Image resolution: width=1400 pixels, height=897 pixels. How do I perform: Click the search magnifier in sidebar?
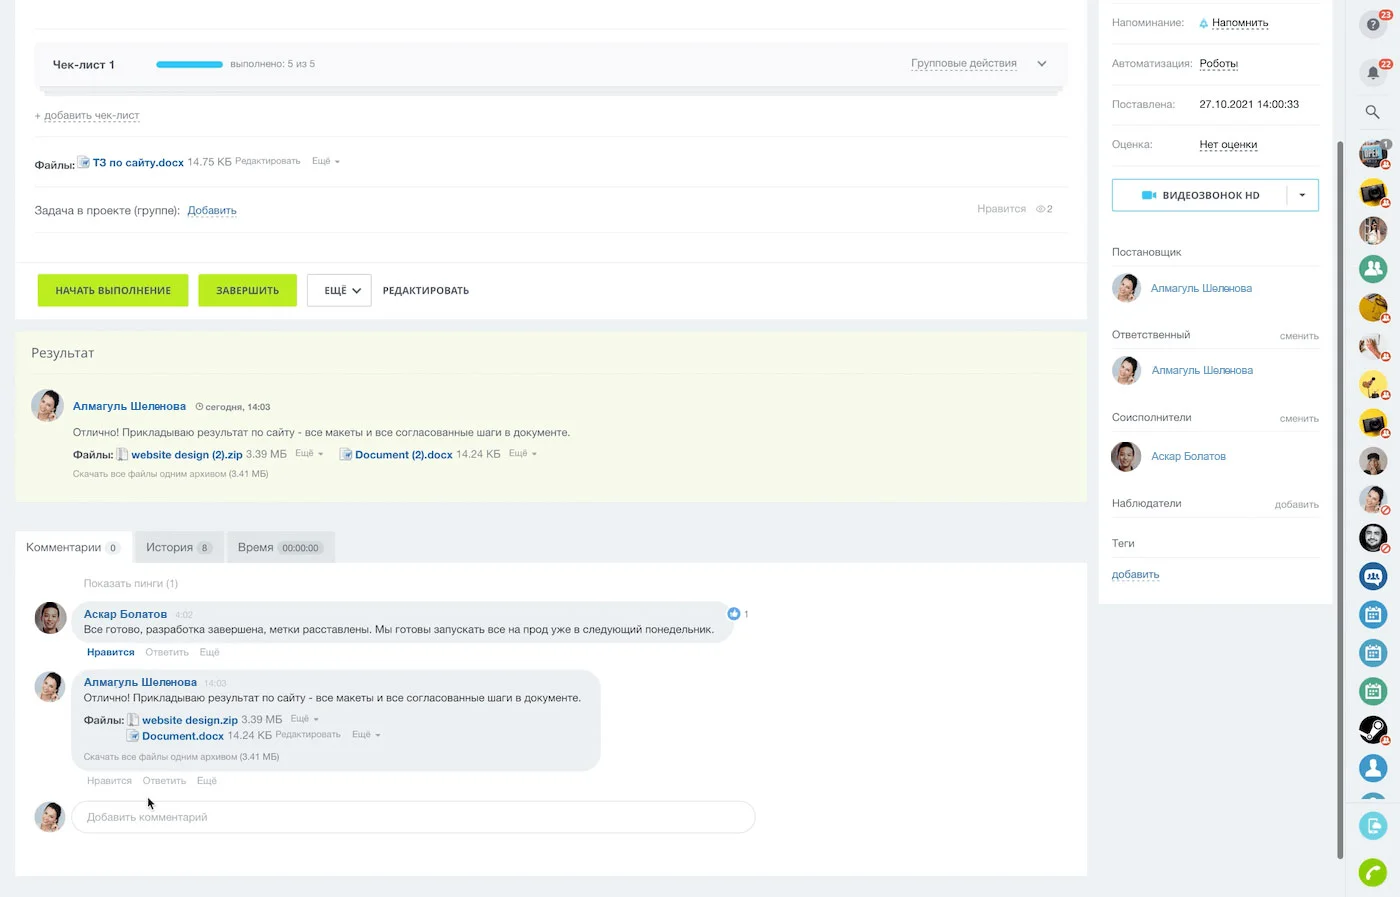[1373, 112]
